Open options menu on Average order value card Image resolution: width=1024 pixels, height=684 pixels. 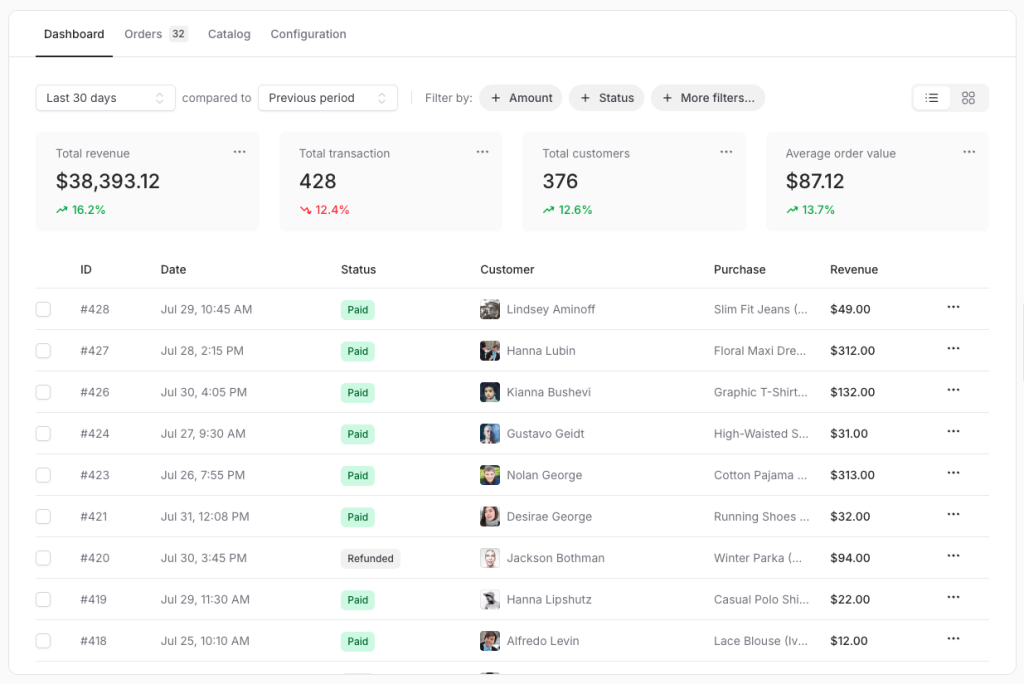click(968, 151)
